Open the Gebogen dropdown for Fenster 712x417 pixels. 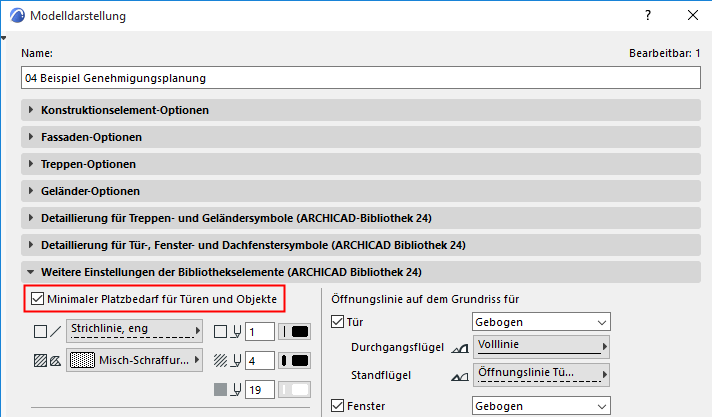pos(541,406)
